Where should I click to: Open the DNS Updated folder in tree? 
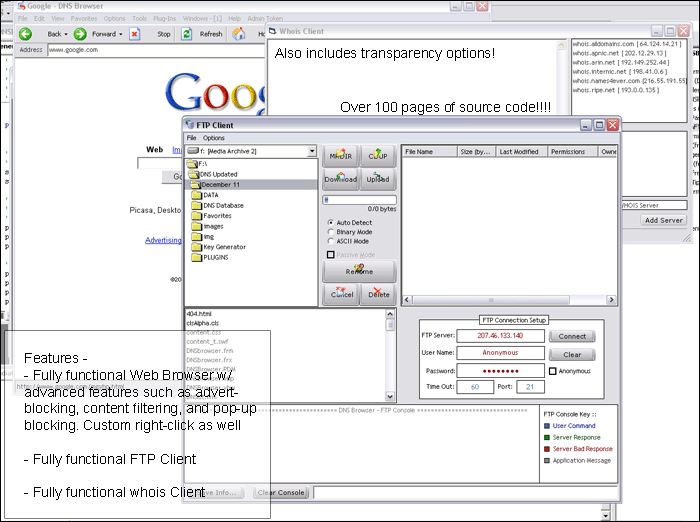click(220, 174)
